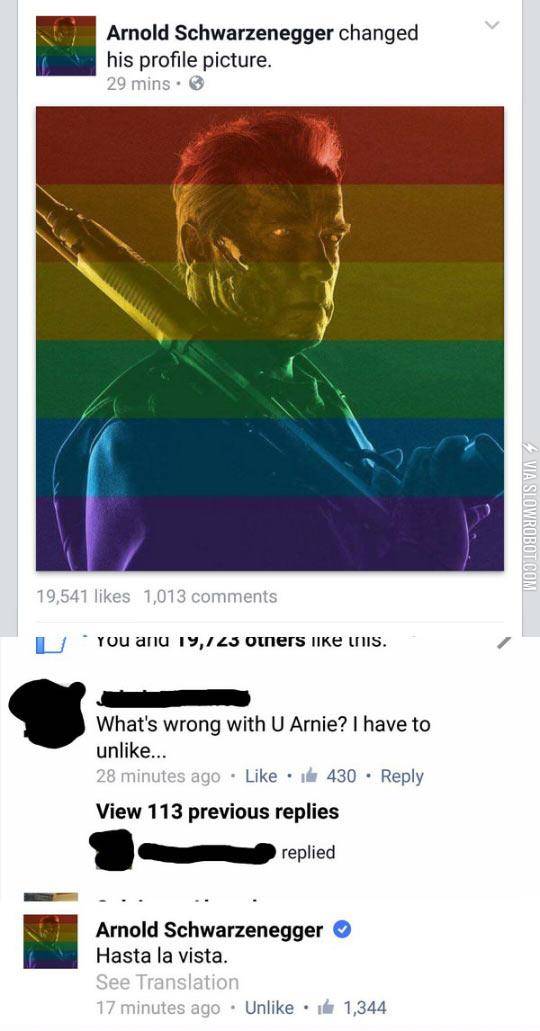Click the pencil edit icon near likes line

(x=502, y=644)
